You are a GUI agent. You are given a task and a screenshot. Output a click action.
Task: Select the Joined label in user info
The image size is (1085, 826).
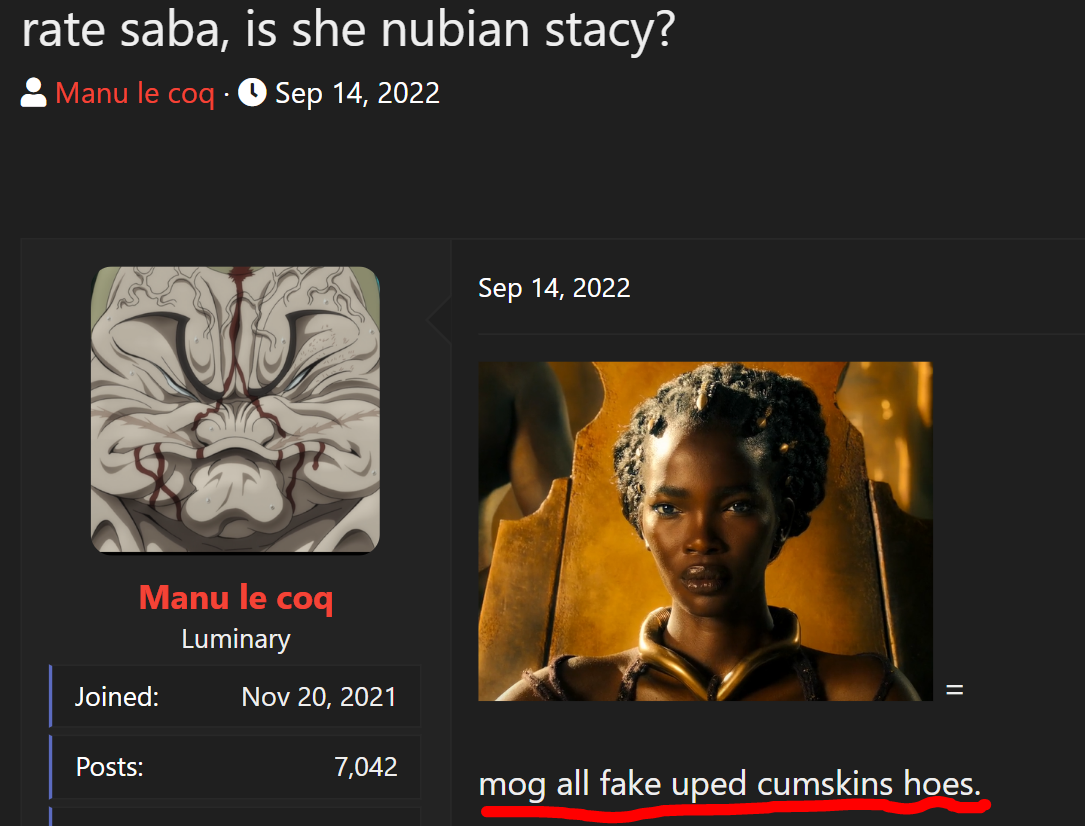[117, 697]
